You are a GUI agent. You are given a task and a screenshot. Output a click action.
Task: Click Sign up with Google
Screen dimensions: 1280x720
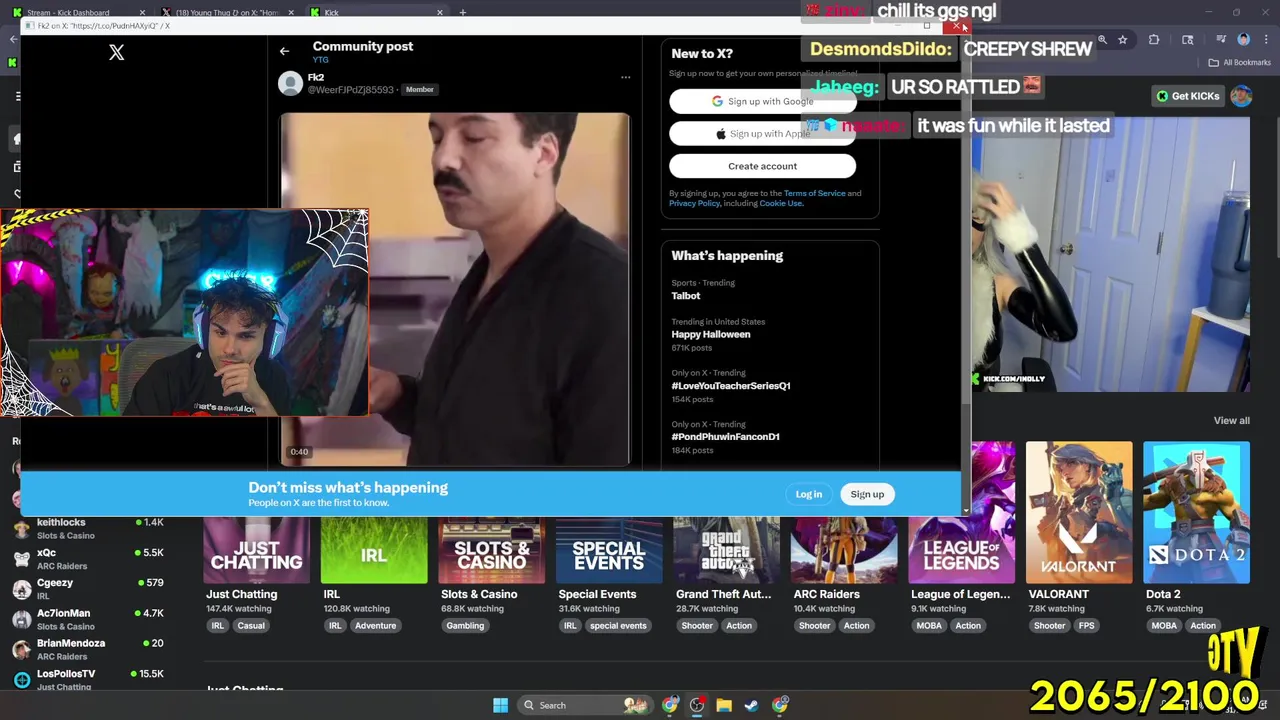763,101
